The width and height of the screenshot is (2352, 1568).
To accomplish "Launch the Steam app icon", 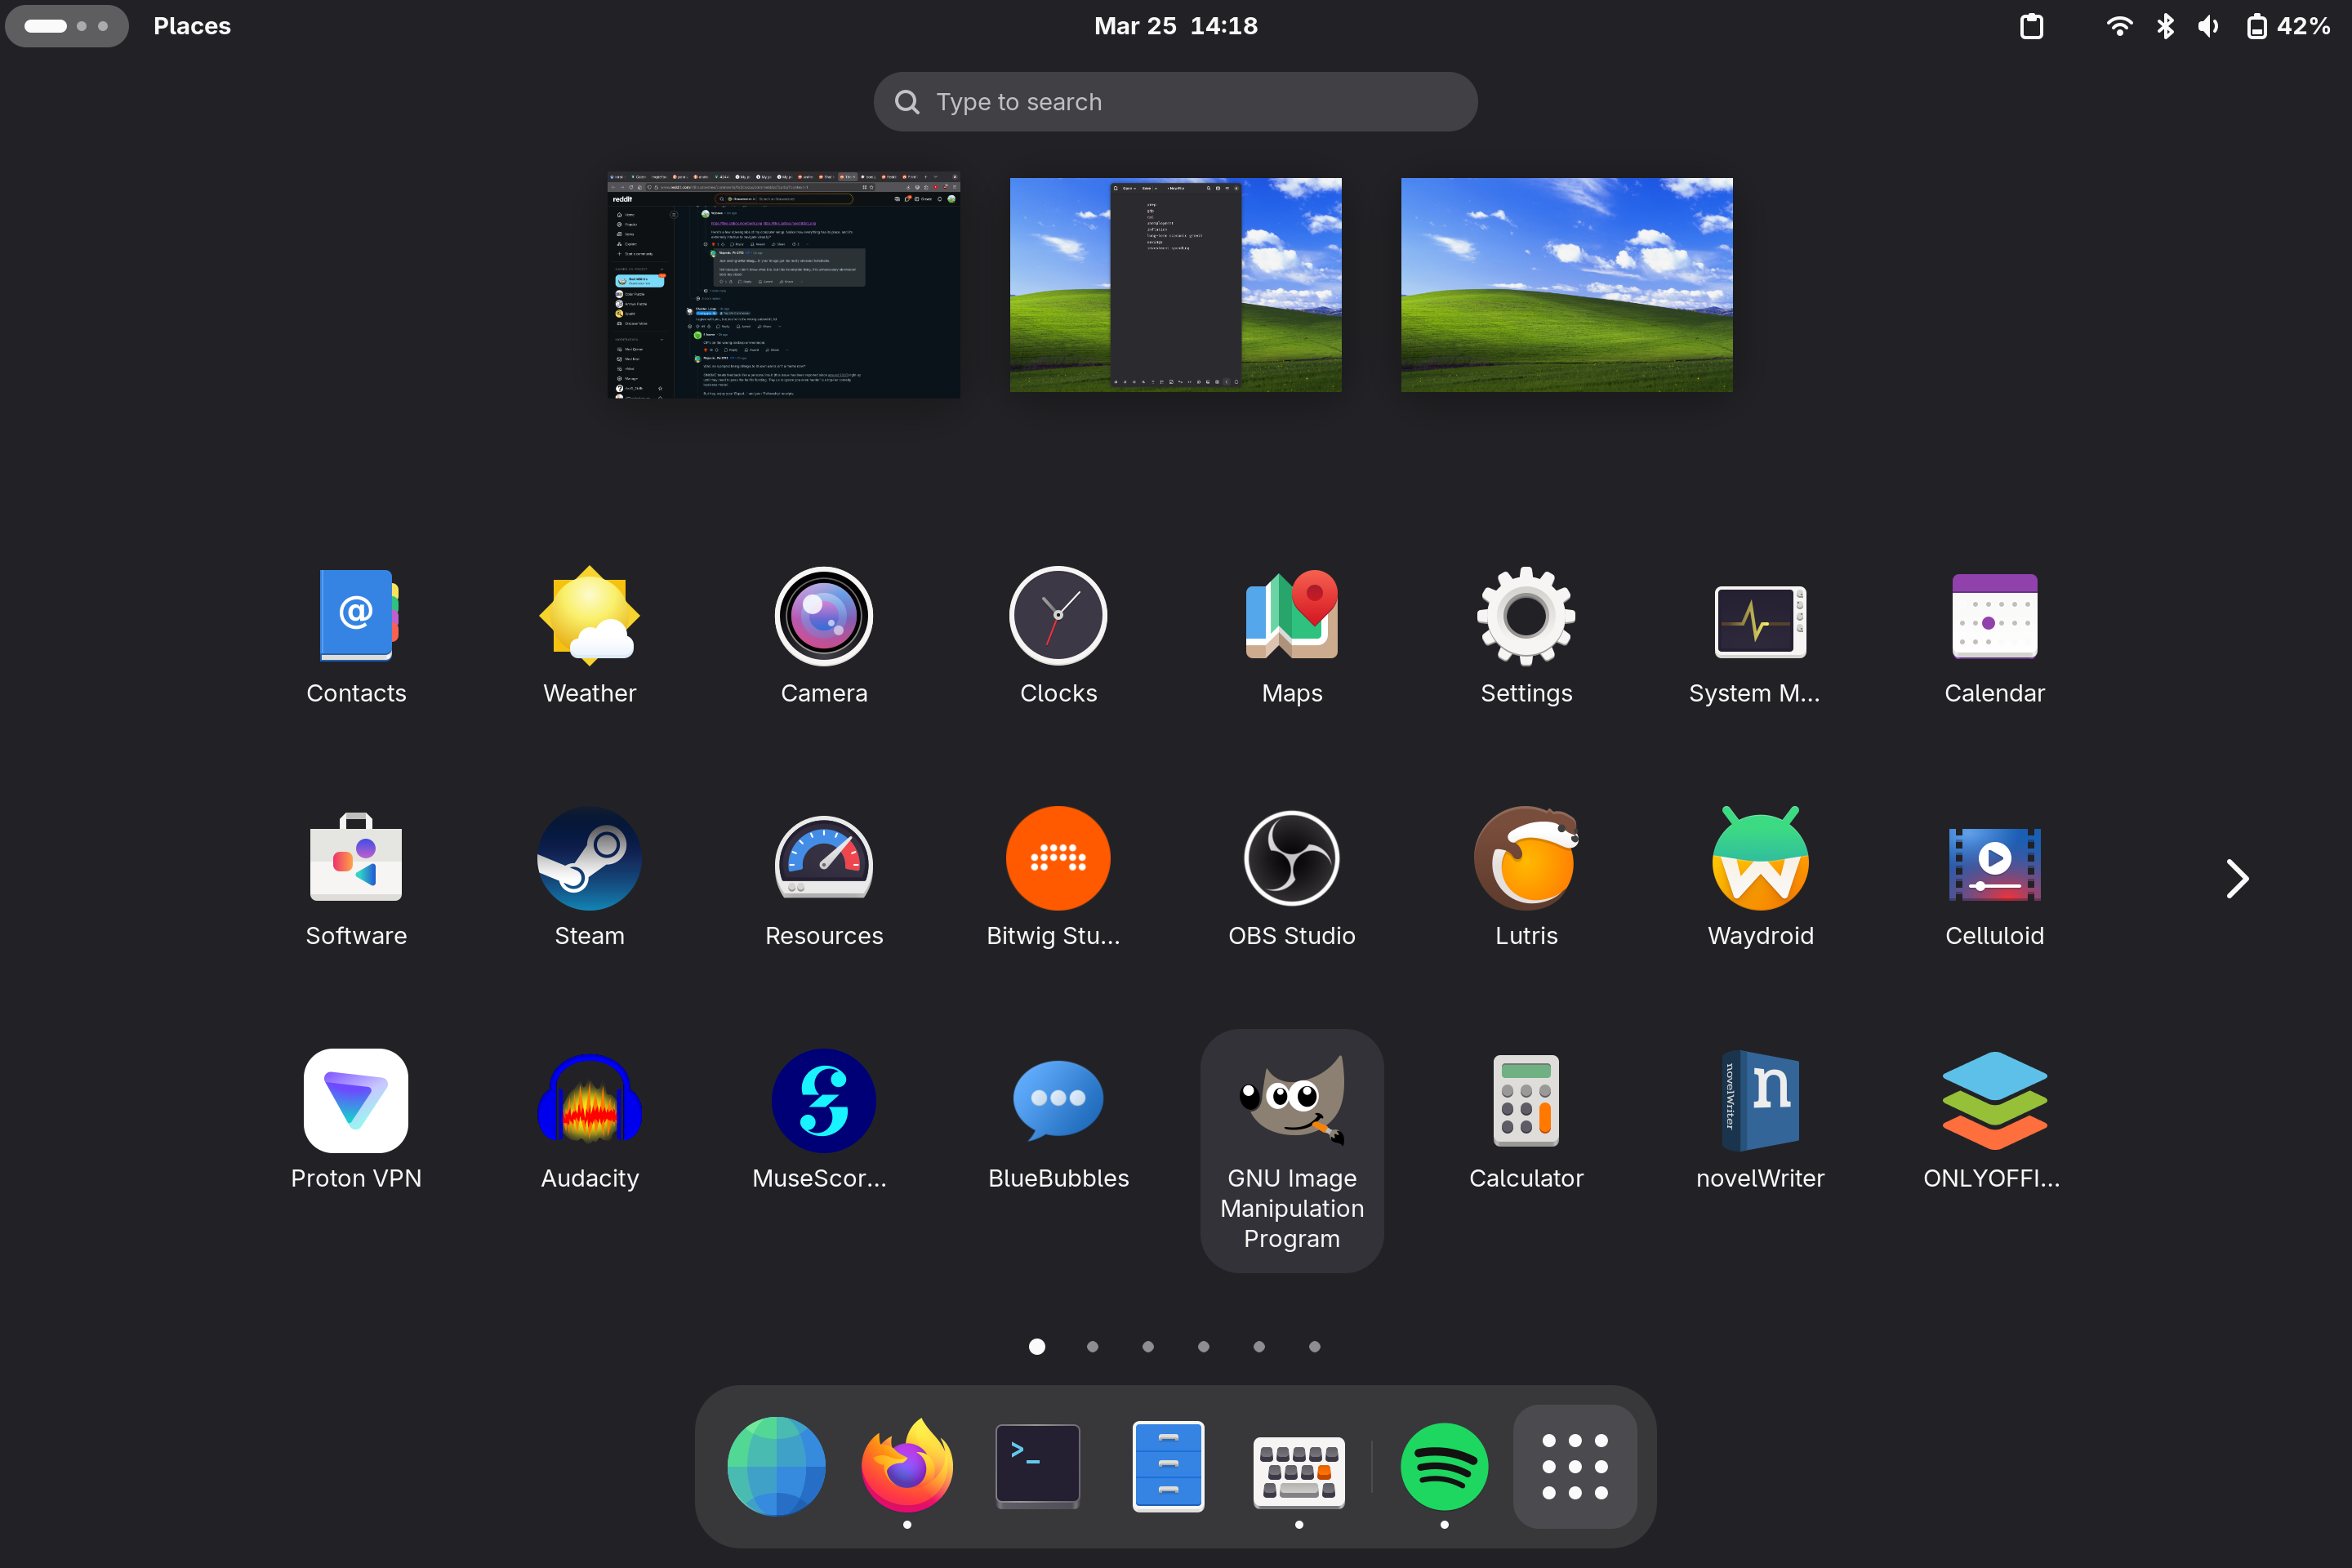I will coord(589,858).
